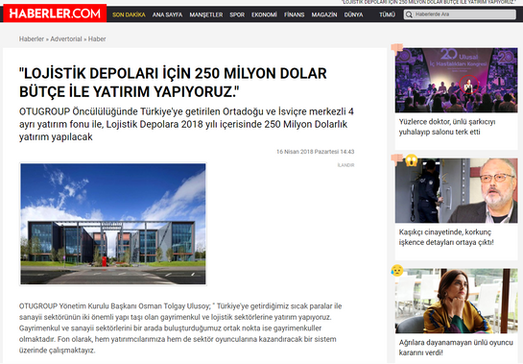Click the scrolling ticker headline at top
Screen dimensions: 523x364
tap(429, 2)
